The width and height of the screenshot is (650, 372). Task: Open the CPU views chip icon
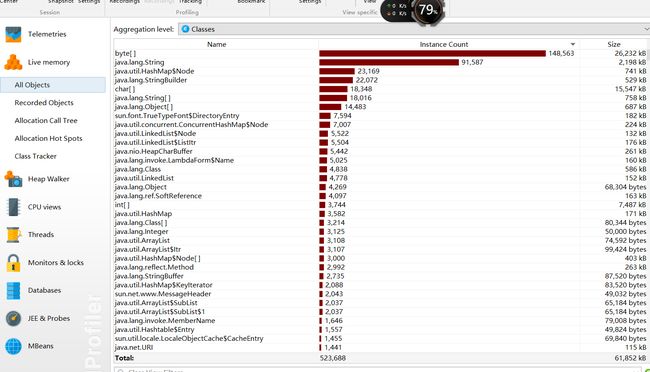click(x=13, y=207)
